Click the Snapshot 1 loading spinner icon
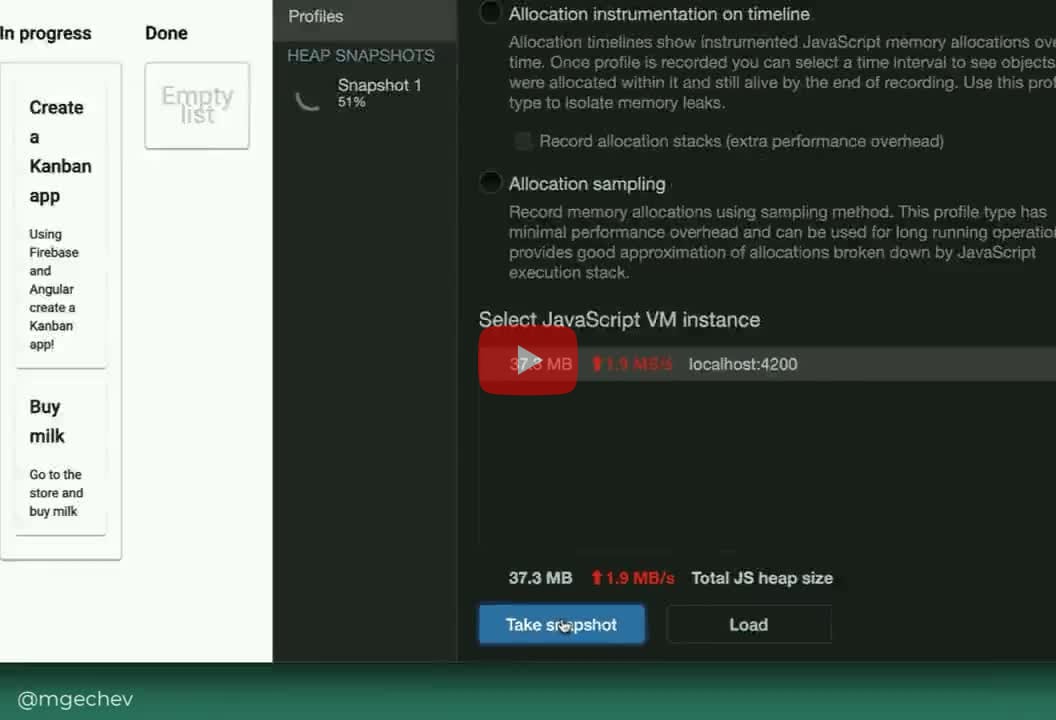 click(308, 99)
